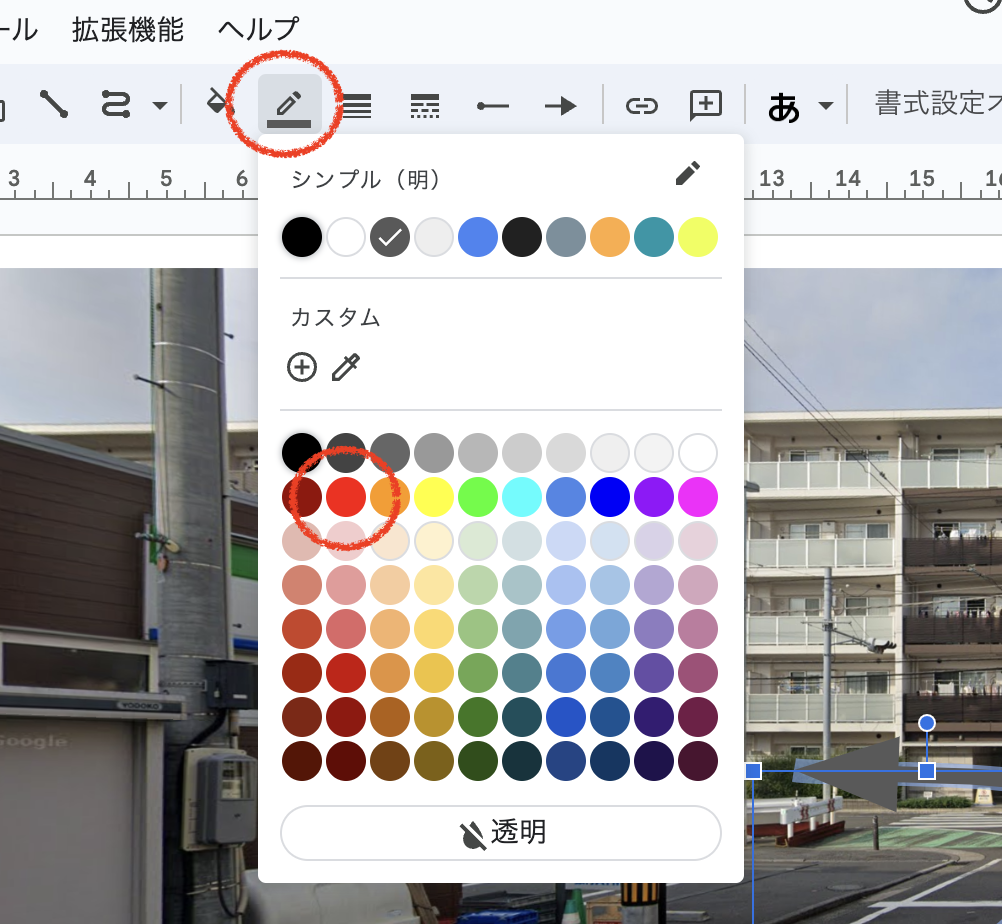Pick a color with the eyedropper tool
The width and height of the screenshot is (1002, 924).
(x=345, y=367)
